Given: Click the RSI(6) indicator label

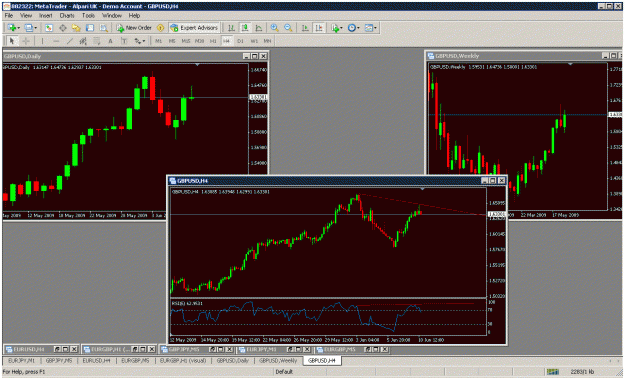Looking at the screenshot, I should pos(187,303).
